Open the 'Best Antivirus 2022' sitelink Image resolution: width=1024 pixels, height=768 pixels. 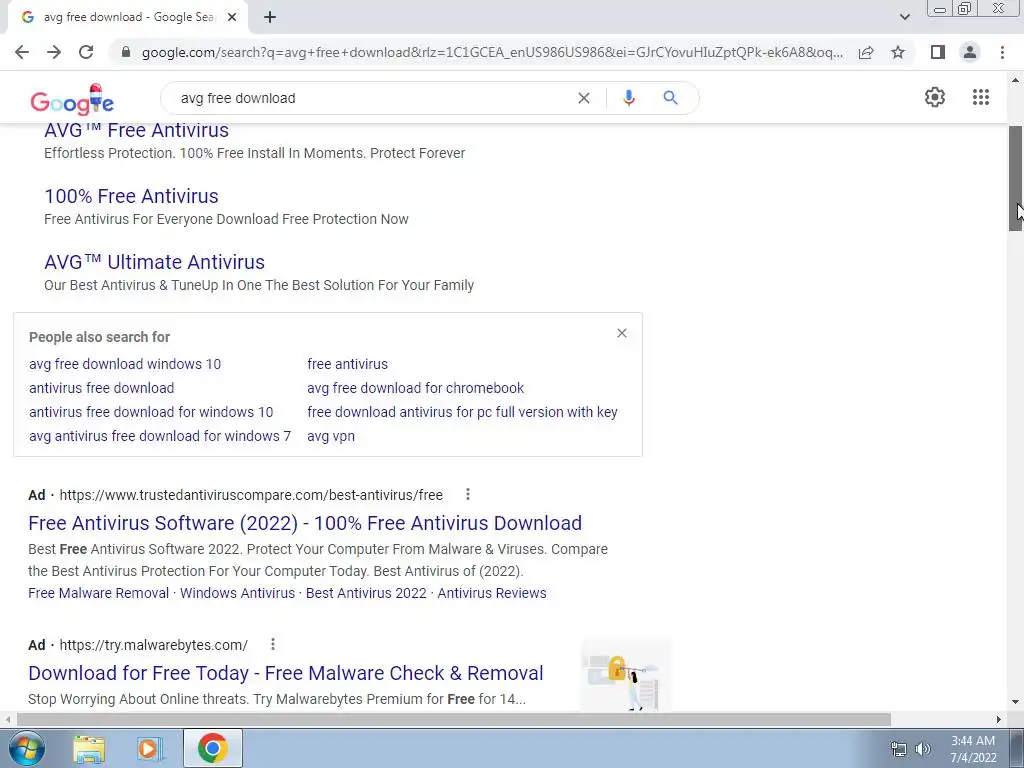pyautogui.click(x=366, y=593)
